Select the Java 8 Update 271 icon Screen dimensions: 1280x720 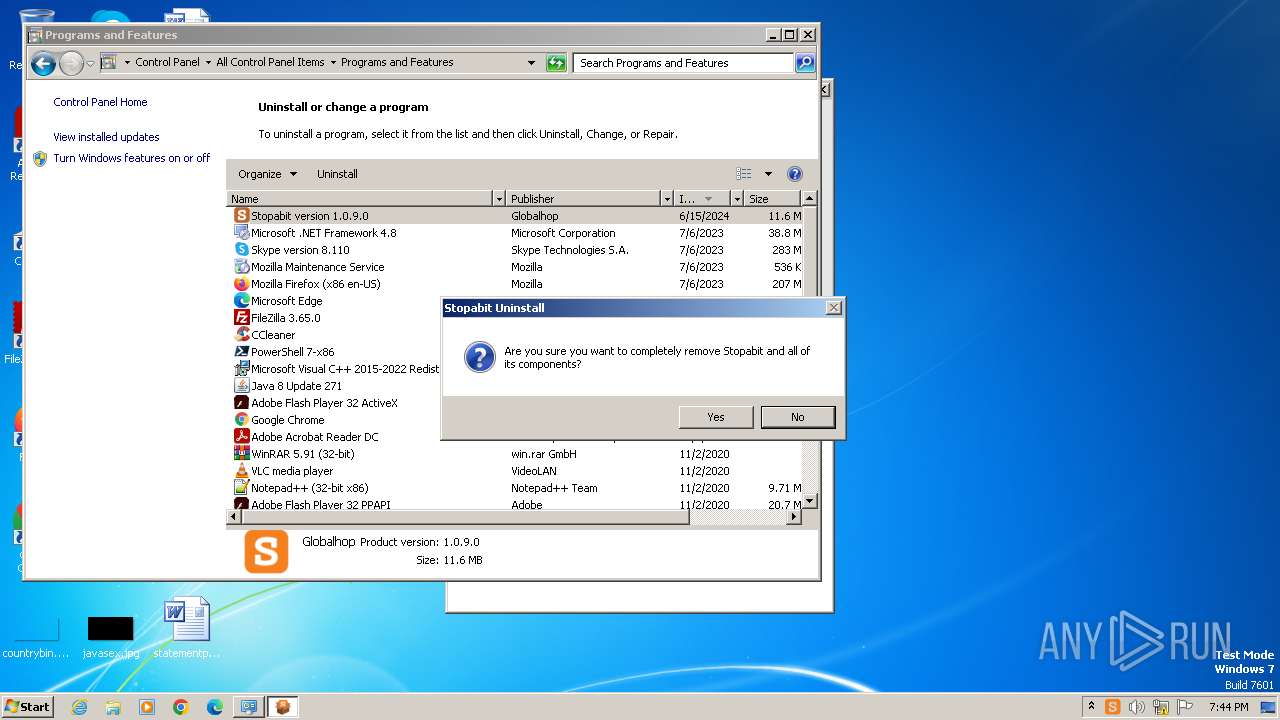[x=241, y=386]
